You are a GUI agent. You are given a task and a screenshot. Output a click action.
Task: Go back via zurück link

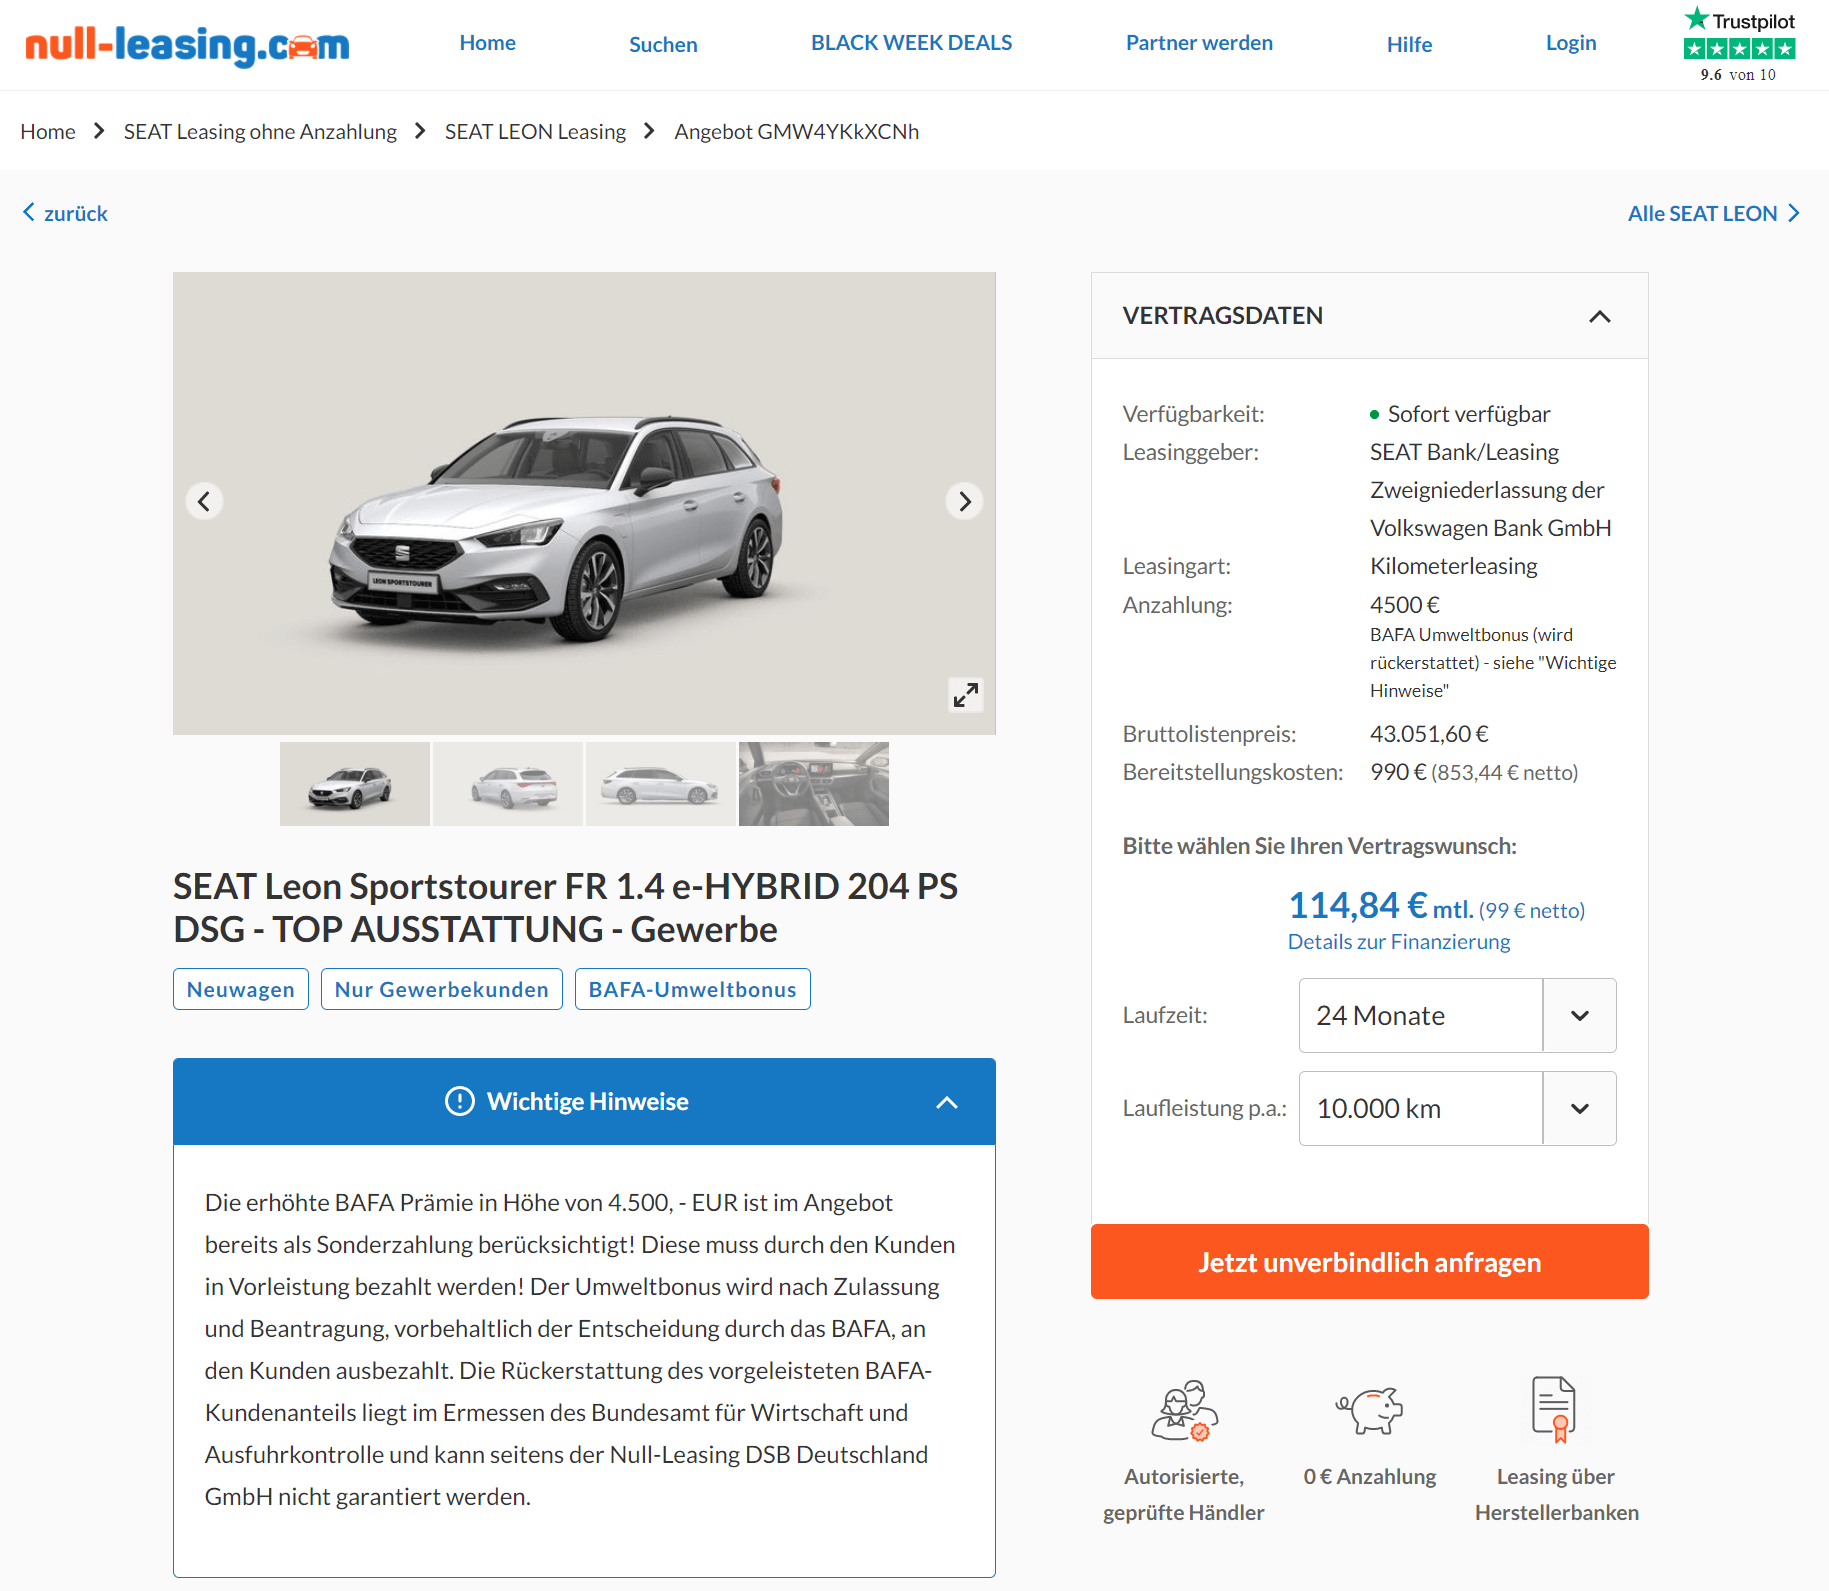(76, 213)
